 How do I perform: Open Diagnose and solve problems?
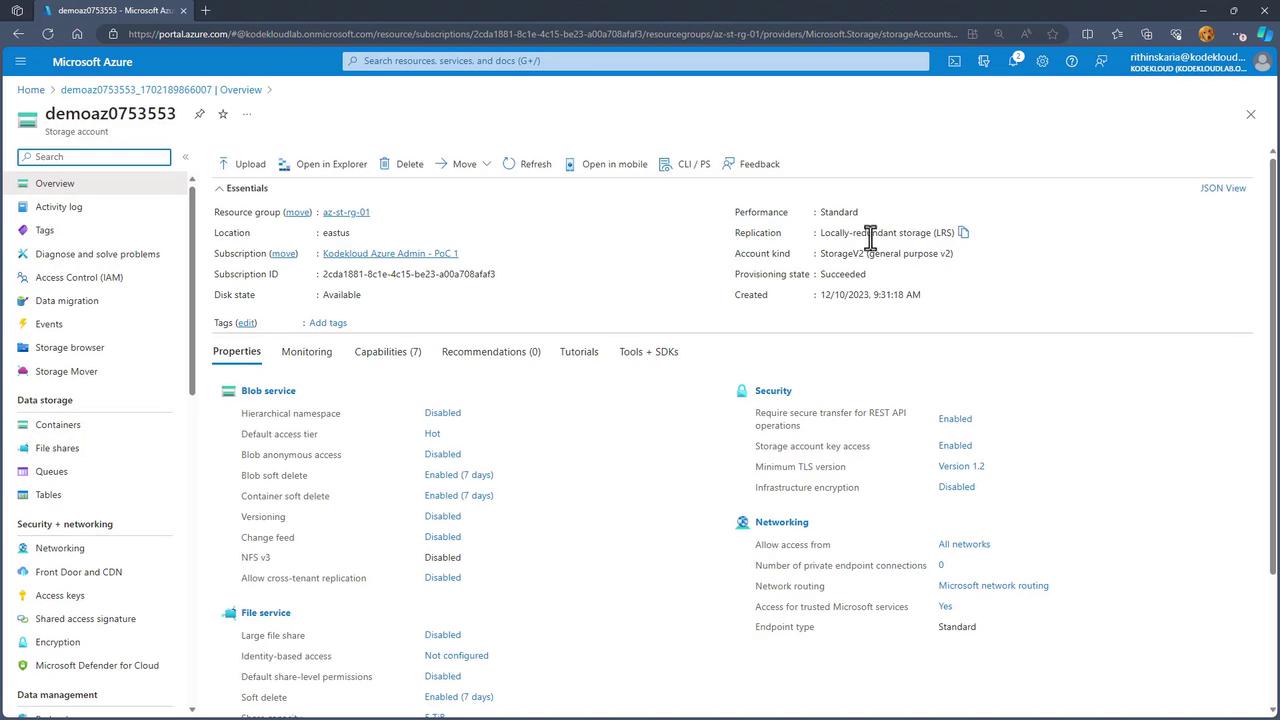pyautogui.click(x=98, y=254)
